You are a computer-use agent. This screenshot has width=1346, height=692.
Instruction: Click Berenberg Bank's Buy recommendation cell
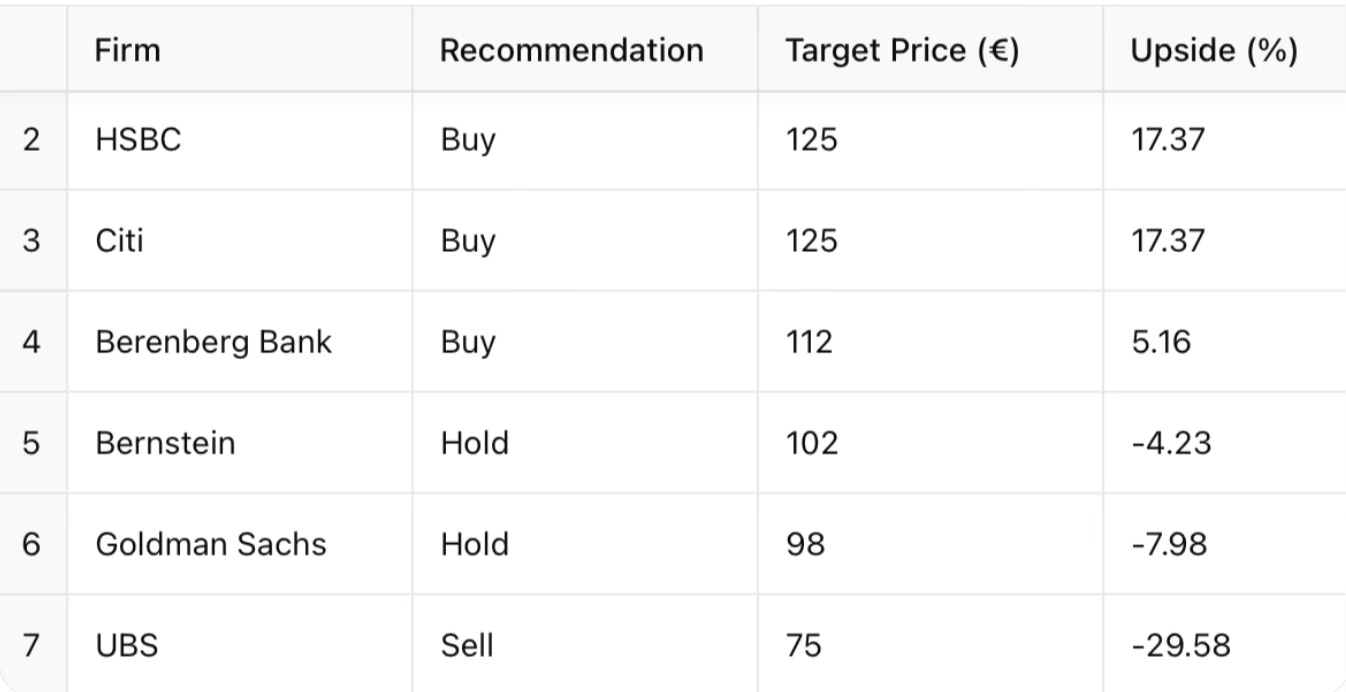[468, 342]
